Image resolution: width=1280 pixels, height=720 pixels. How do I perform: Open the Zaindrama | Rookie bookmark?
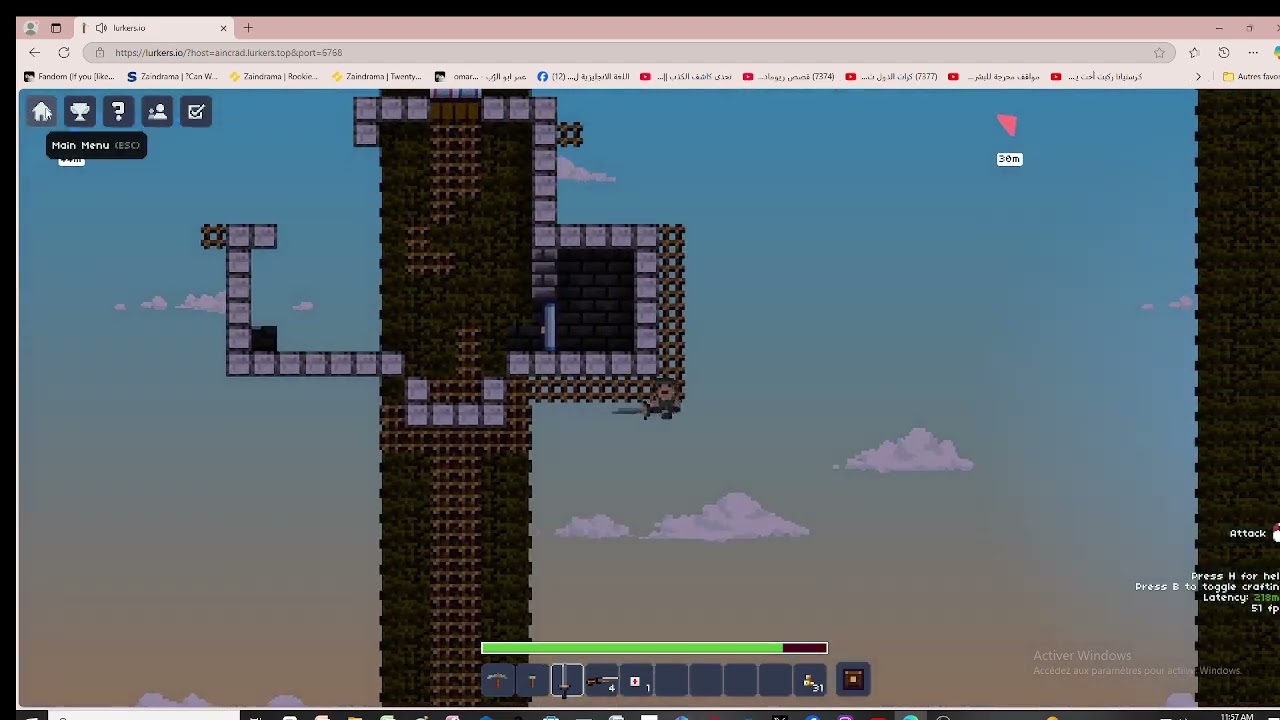point(273,76)
